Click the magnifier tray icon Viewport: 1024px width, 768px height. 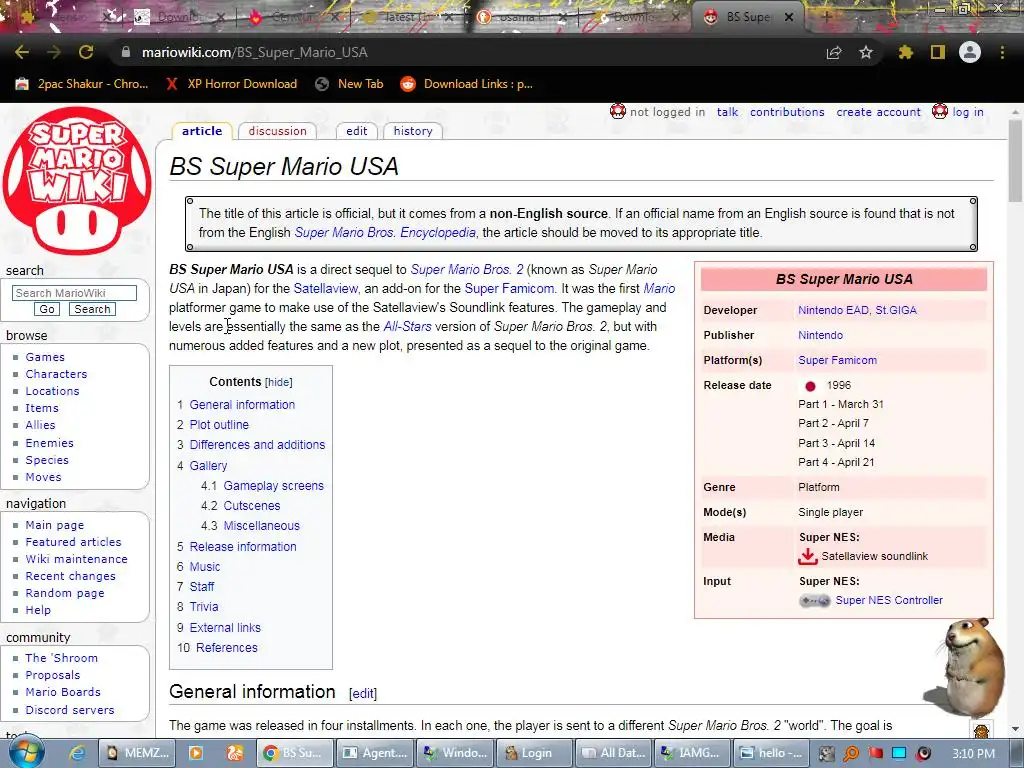click(851, 754)
